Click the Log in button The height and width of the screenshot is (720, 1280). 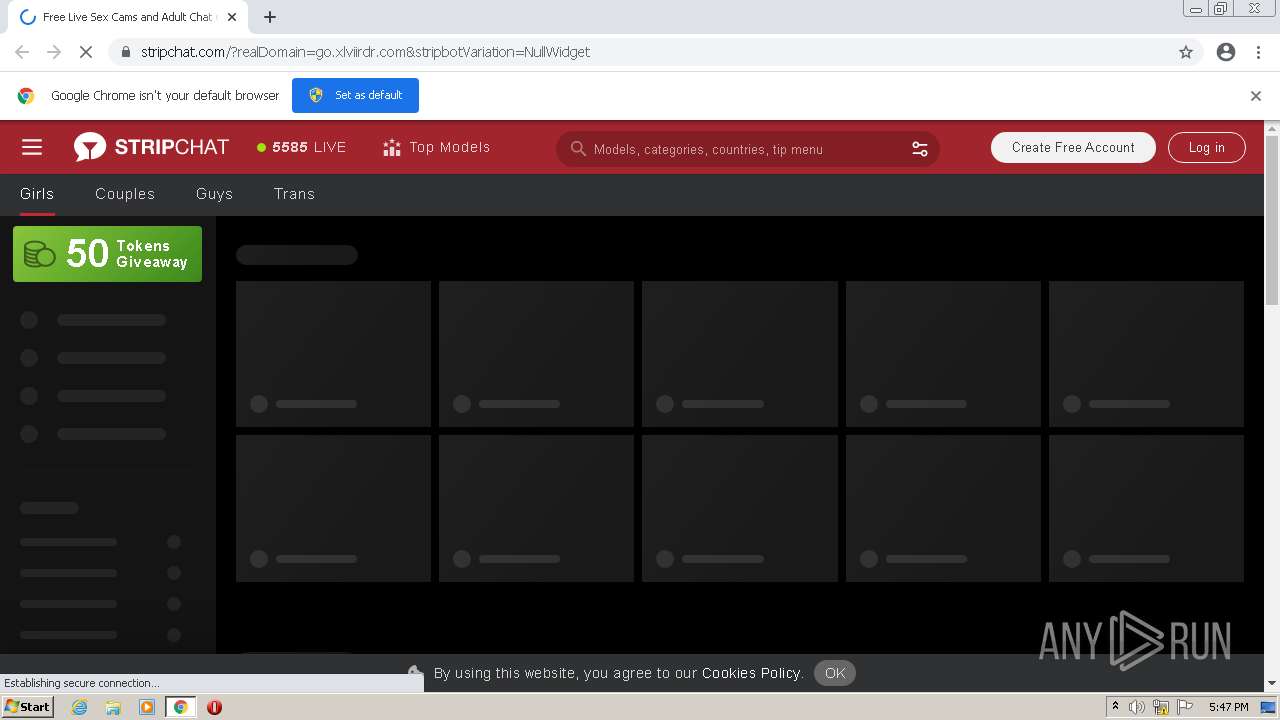[1206, 147]
